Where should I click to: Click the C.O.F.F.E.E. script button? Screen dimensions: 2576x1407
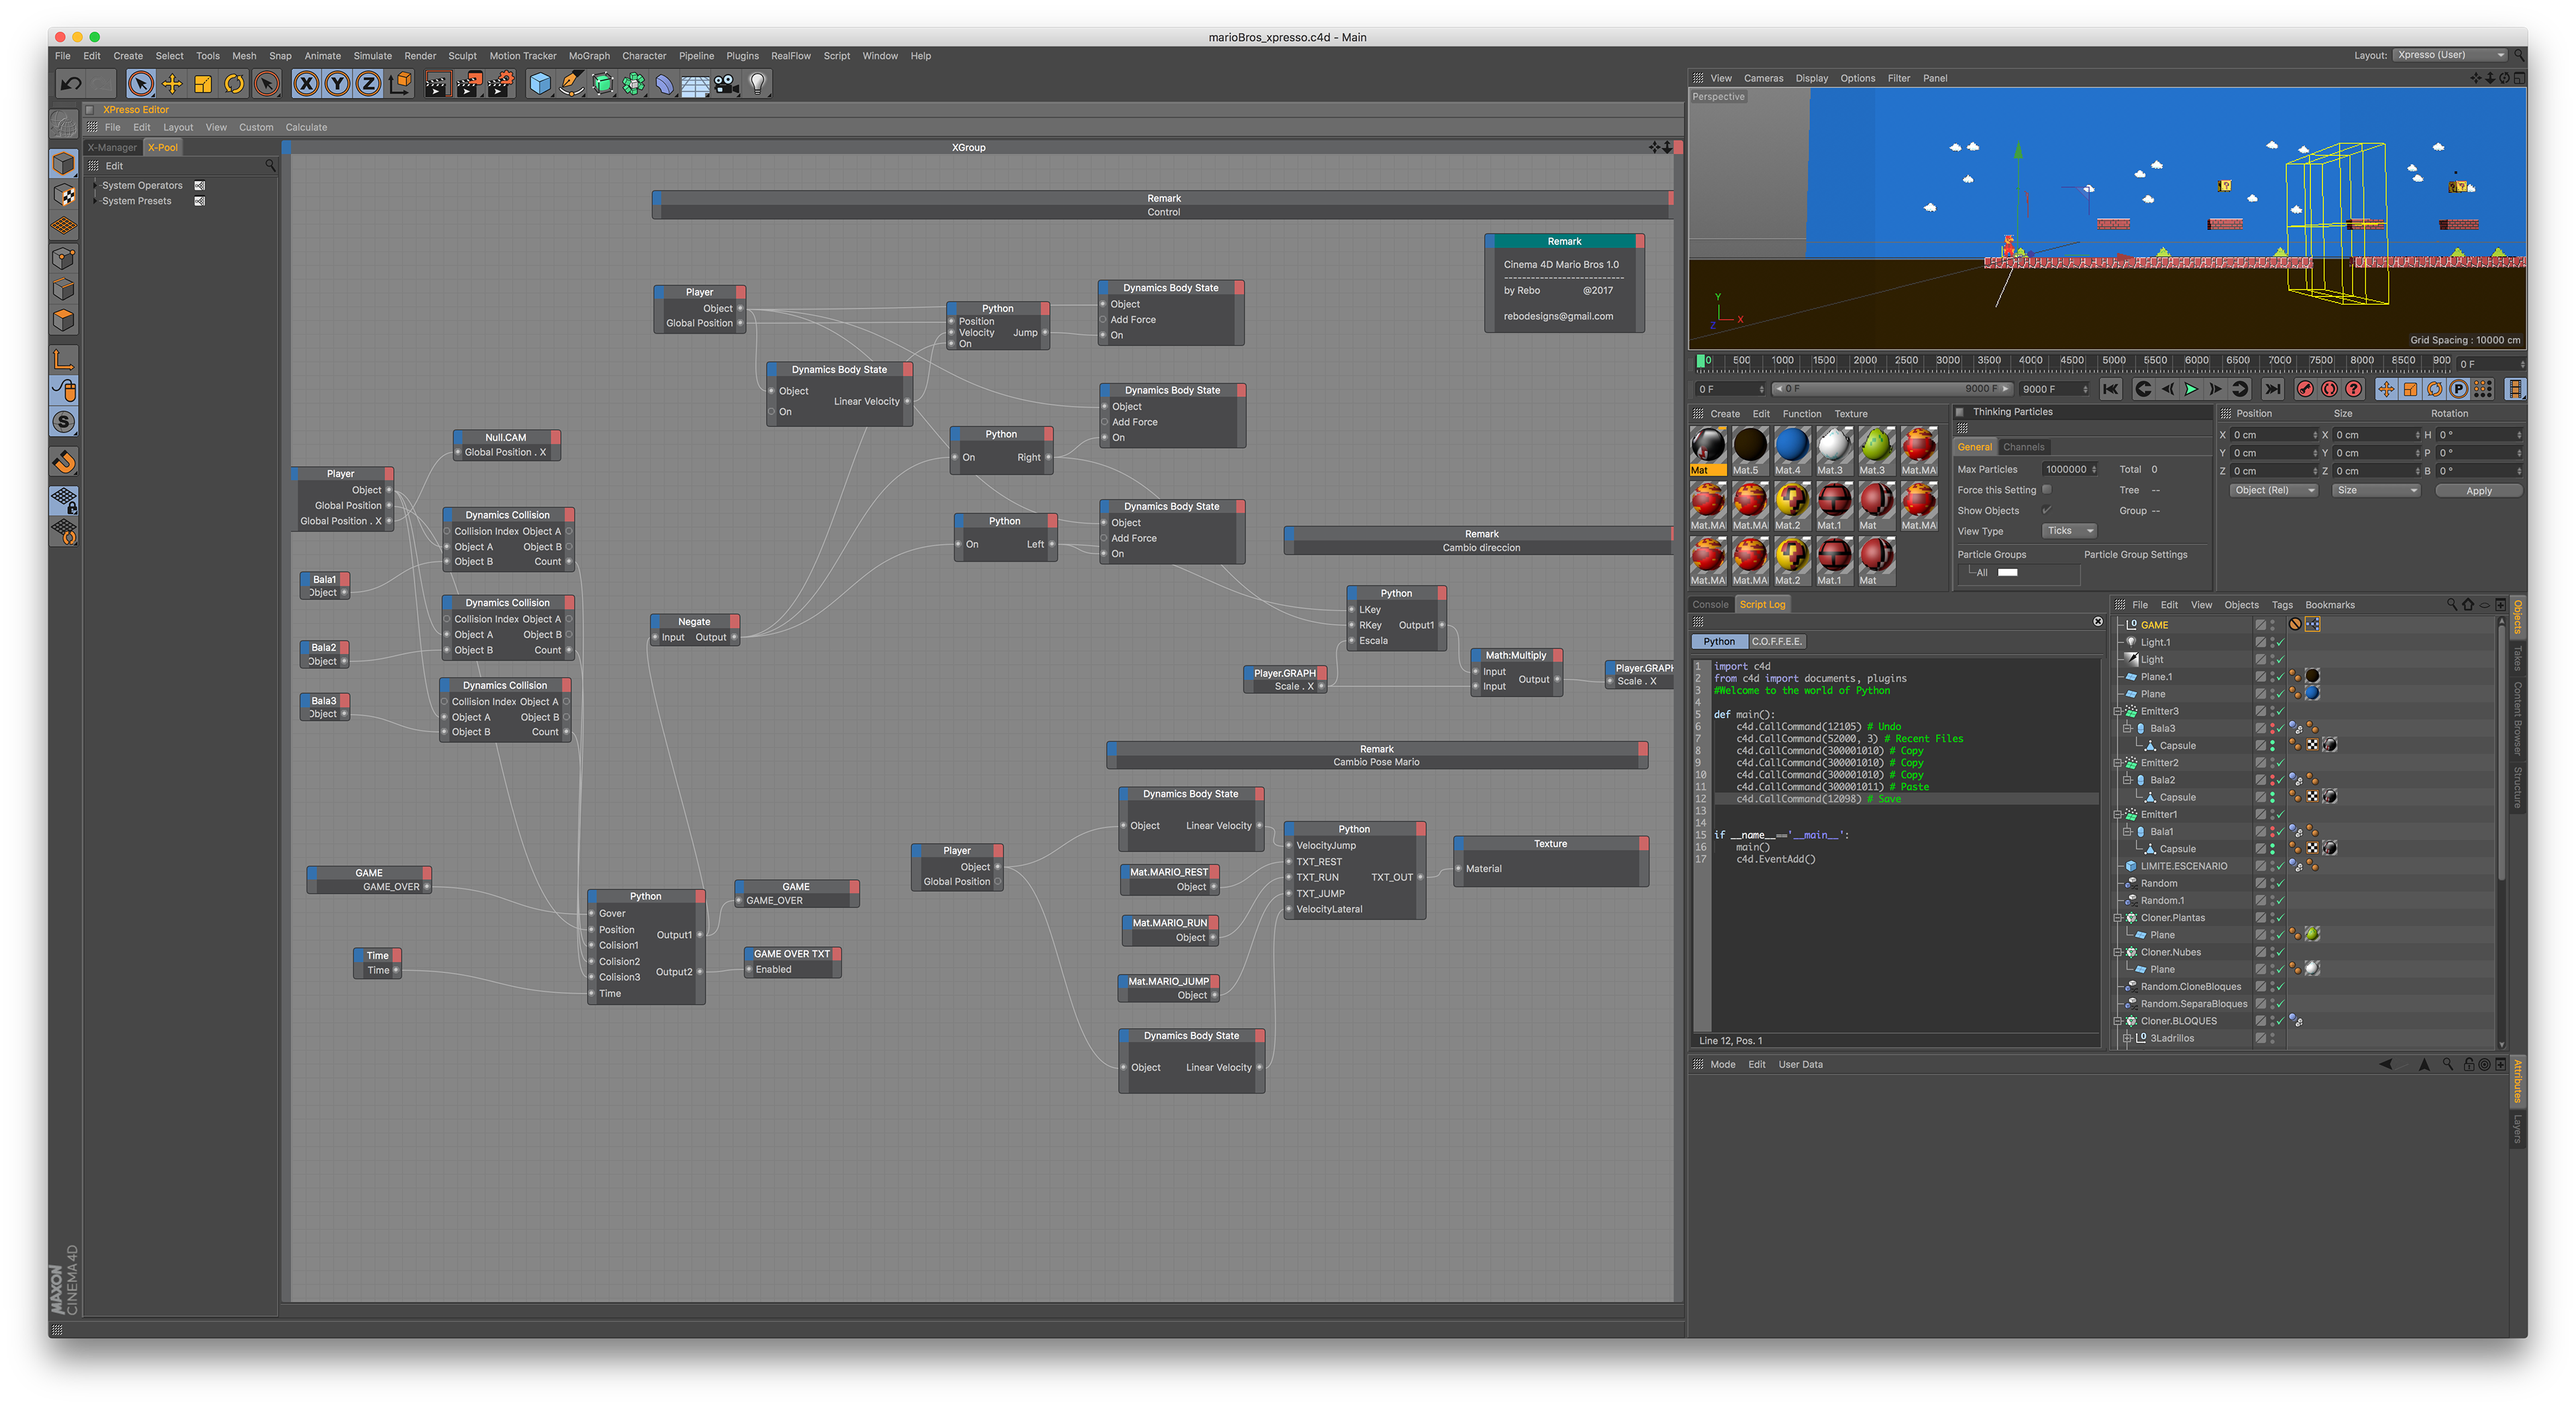coord(1776,642)
